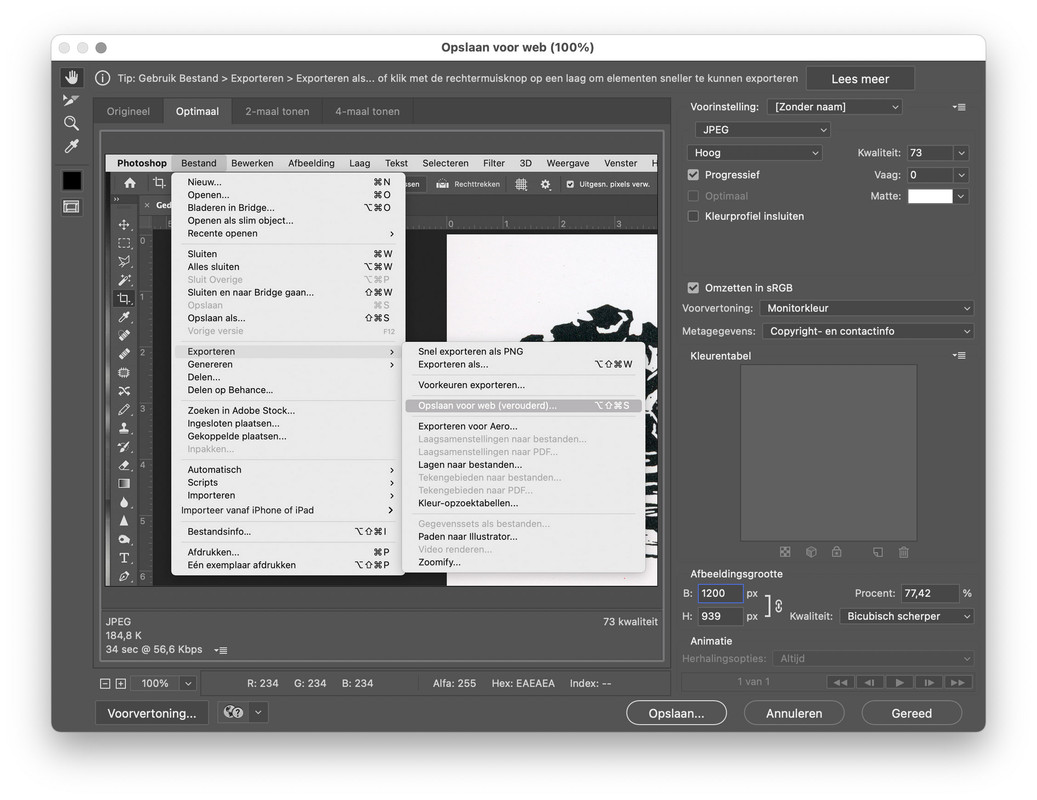Screen dimensions: 1037x800
Task: Click the '1 van 1' frame counter
Action: point(753,682)
